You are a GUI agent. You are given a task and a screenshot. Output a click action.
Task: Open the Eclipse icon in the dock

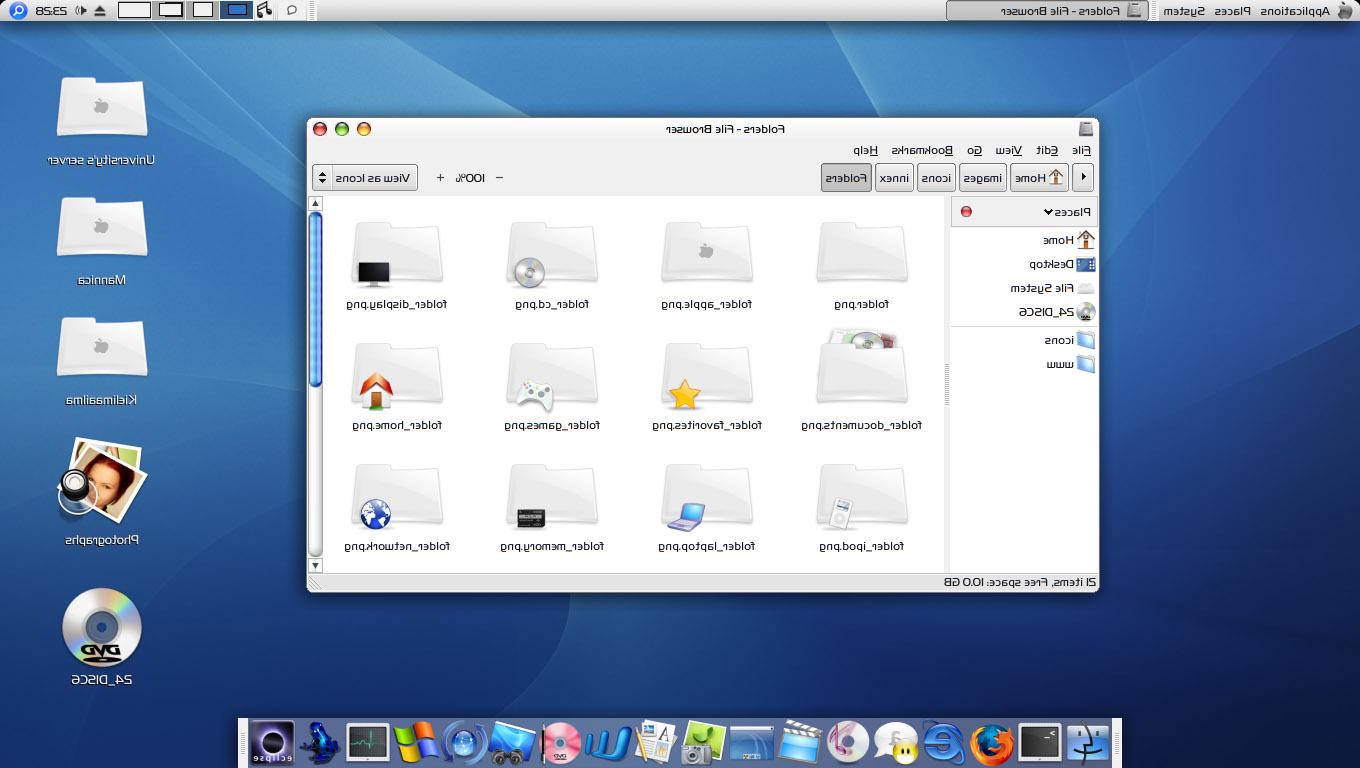(272, 743)
